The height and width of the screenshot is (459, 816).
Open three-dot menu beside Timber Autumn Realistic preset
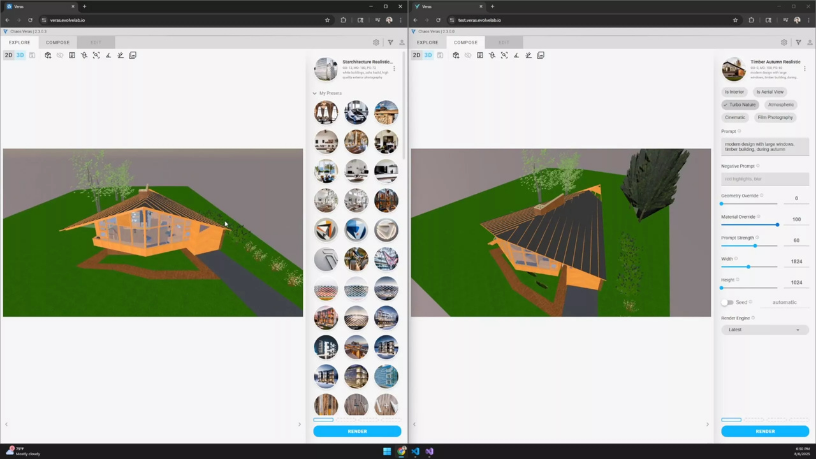(805, 69)
